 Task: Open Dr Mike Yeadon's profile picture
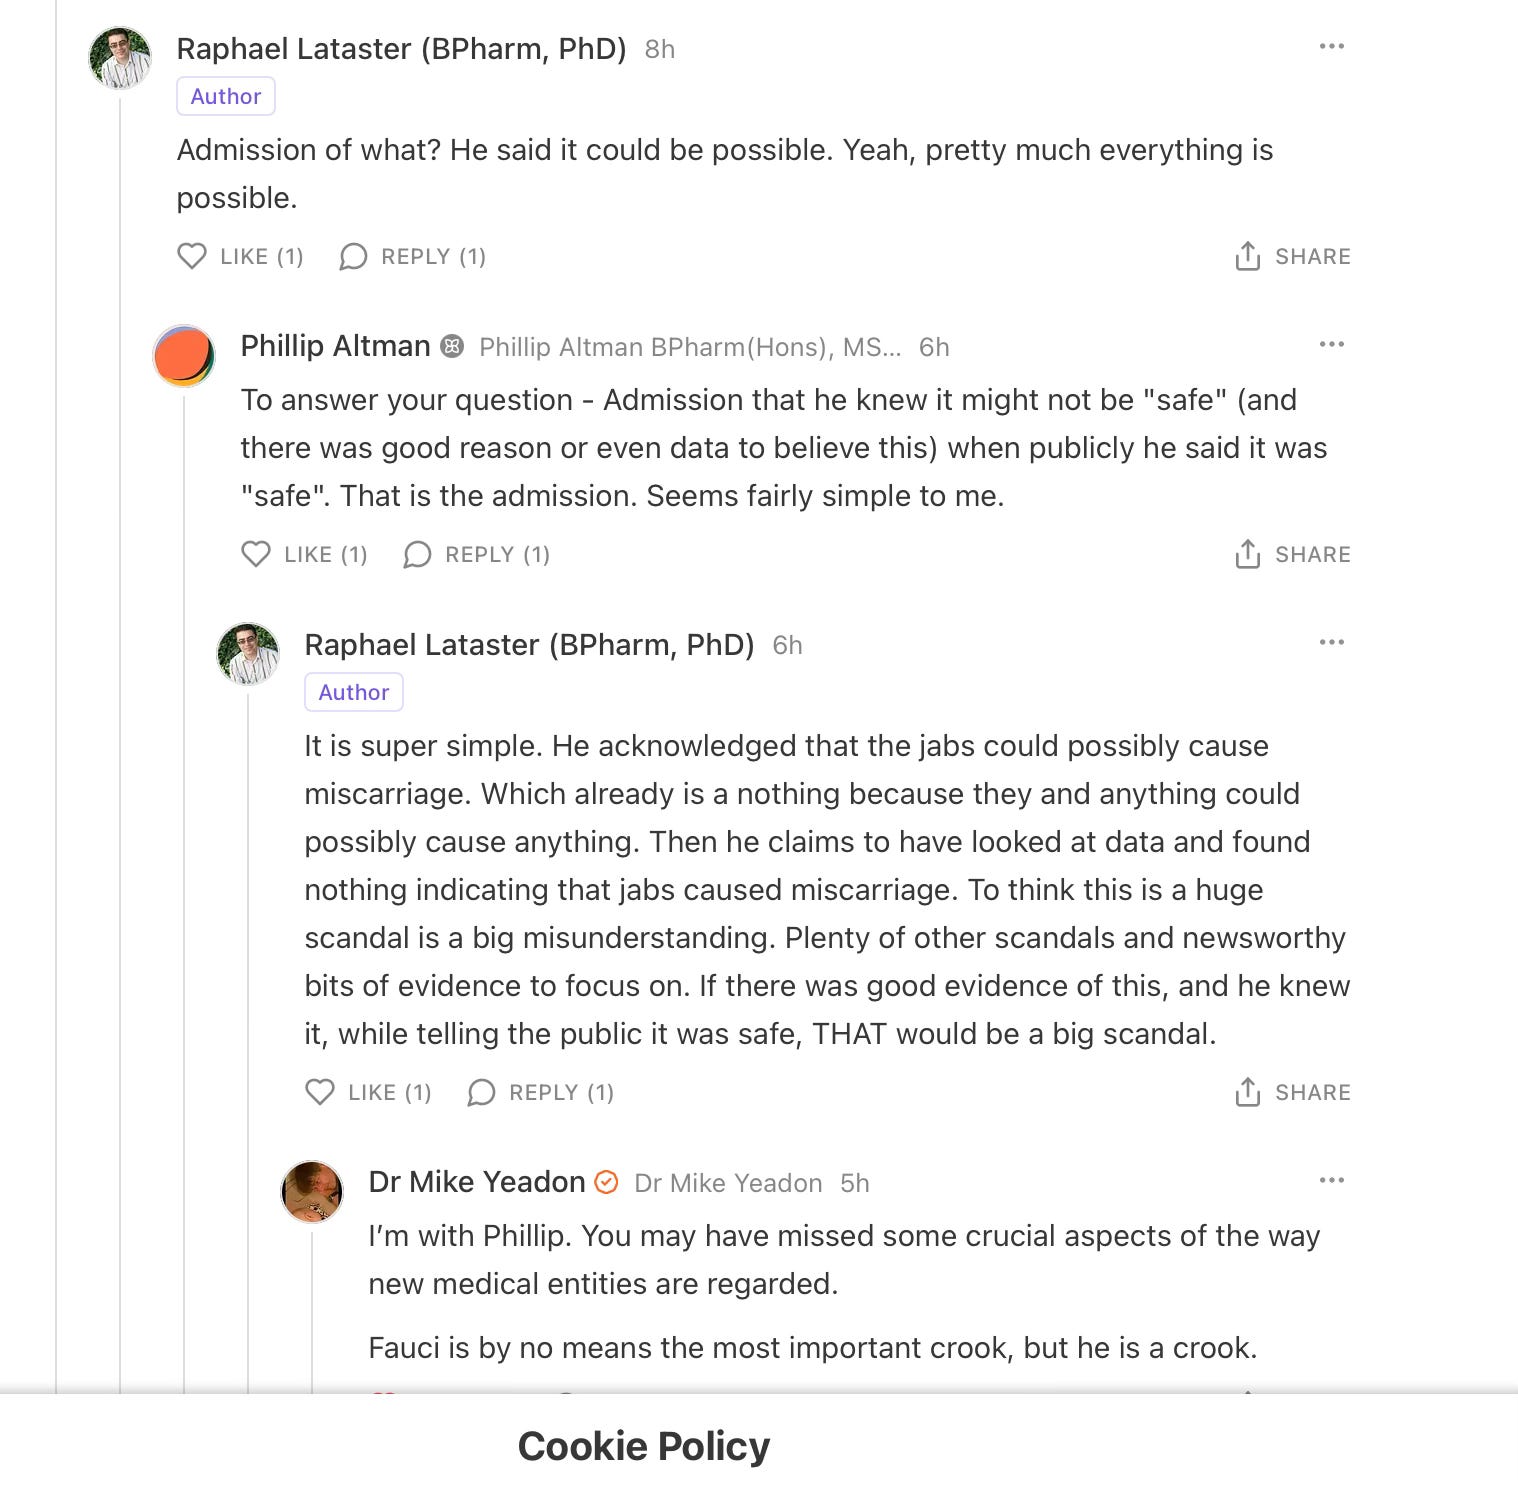(x=312, y=1192)
